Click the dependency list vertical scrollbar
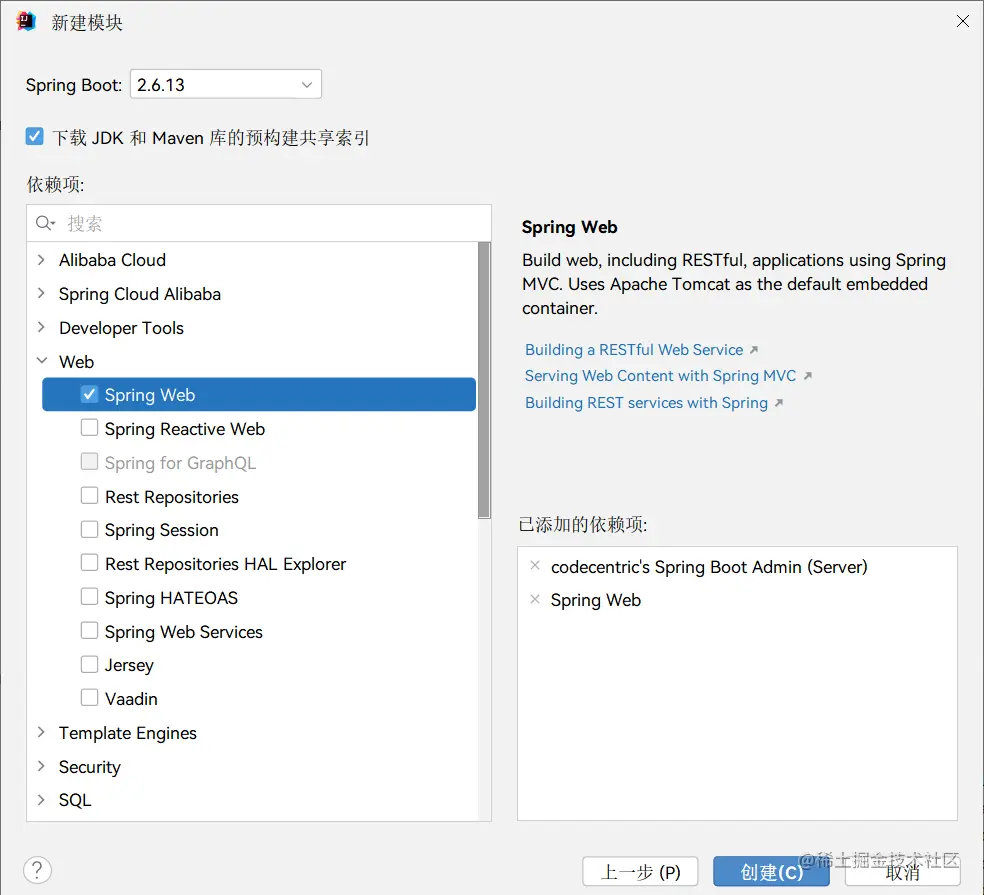Viewport: 984px width, 895px height. click(x=484, y=380)
